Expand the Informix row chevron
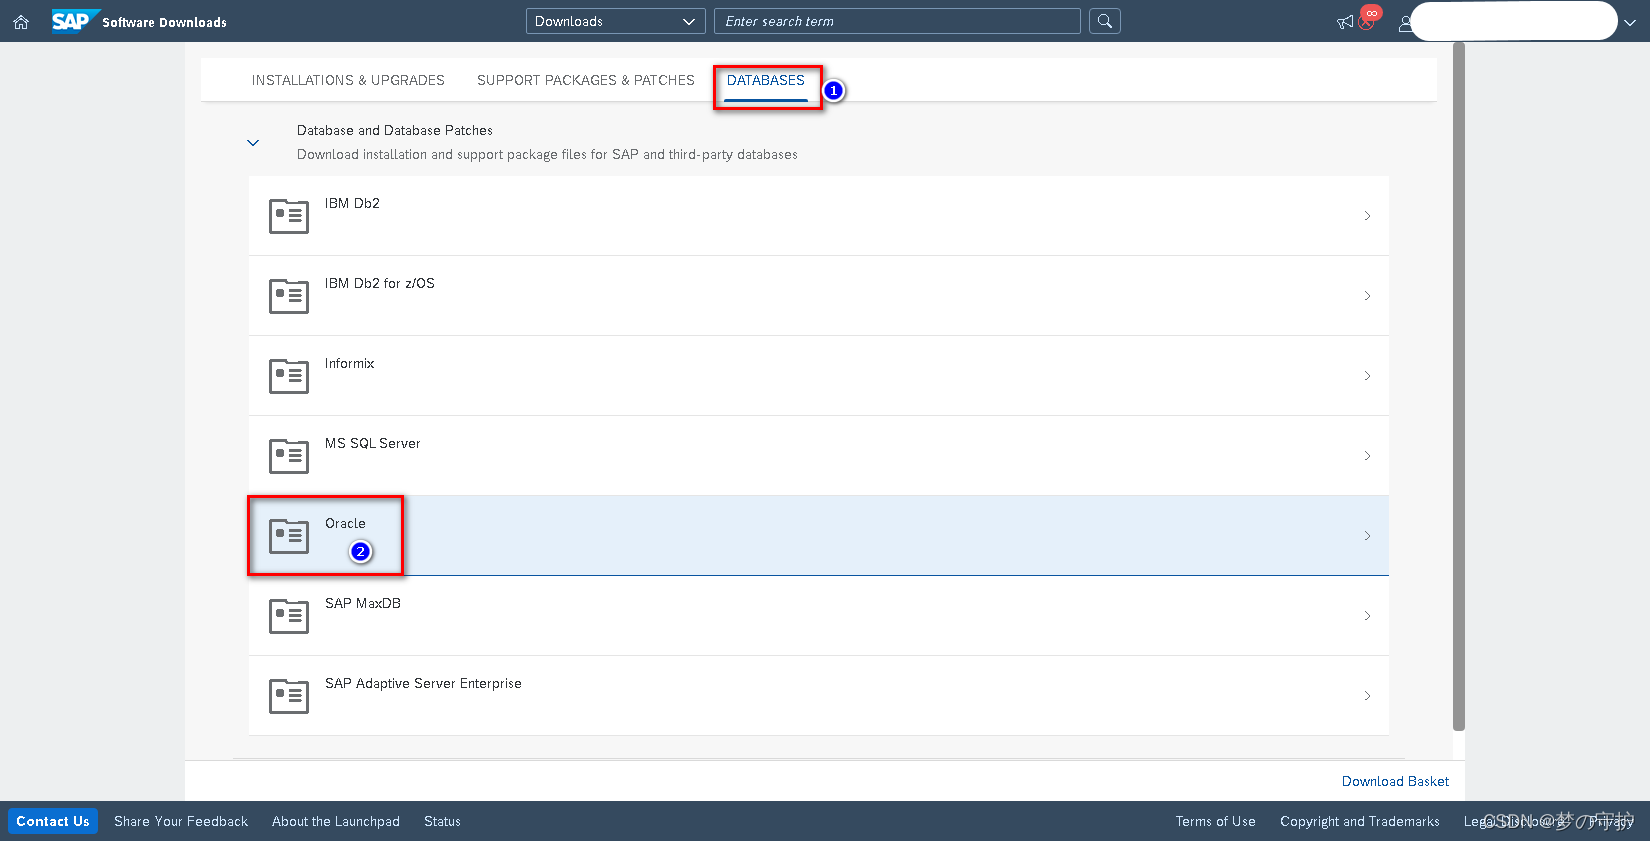This screenshot has width=1650, height=841. pos(1367,376)
